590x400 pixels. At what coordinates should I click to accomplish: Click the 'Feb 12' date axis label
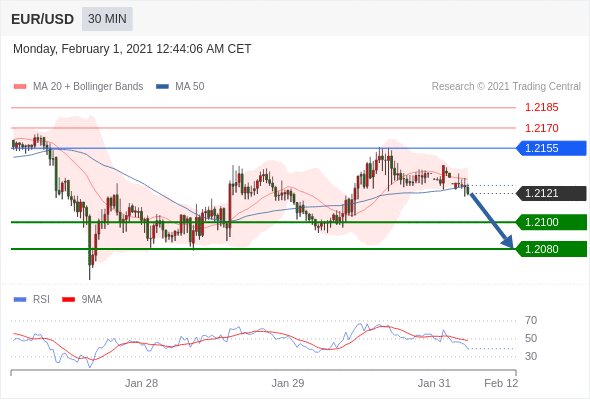501,383
